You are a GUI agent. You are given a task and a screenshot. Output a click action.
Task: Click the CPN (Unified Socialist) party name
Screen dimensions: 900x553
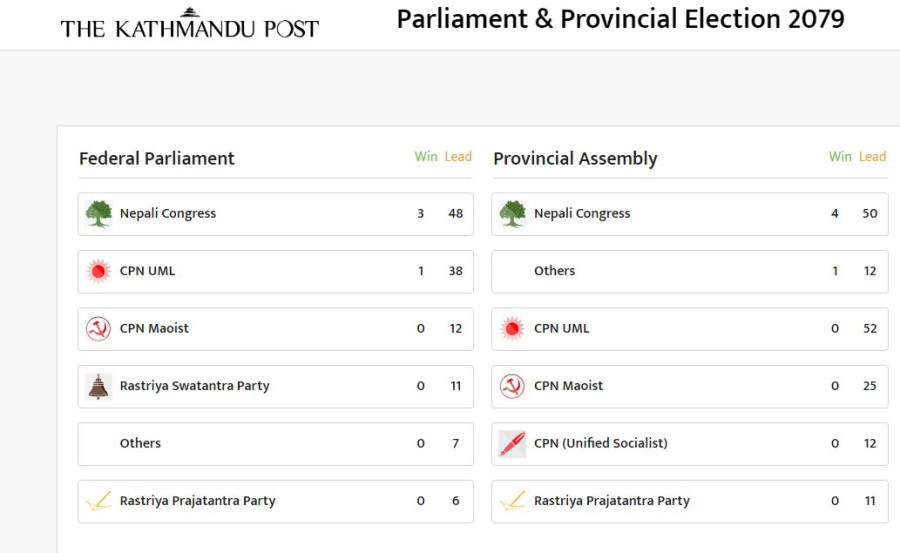(601, 444)
